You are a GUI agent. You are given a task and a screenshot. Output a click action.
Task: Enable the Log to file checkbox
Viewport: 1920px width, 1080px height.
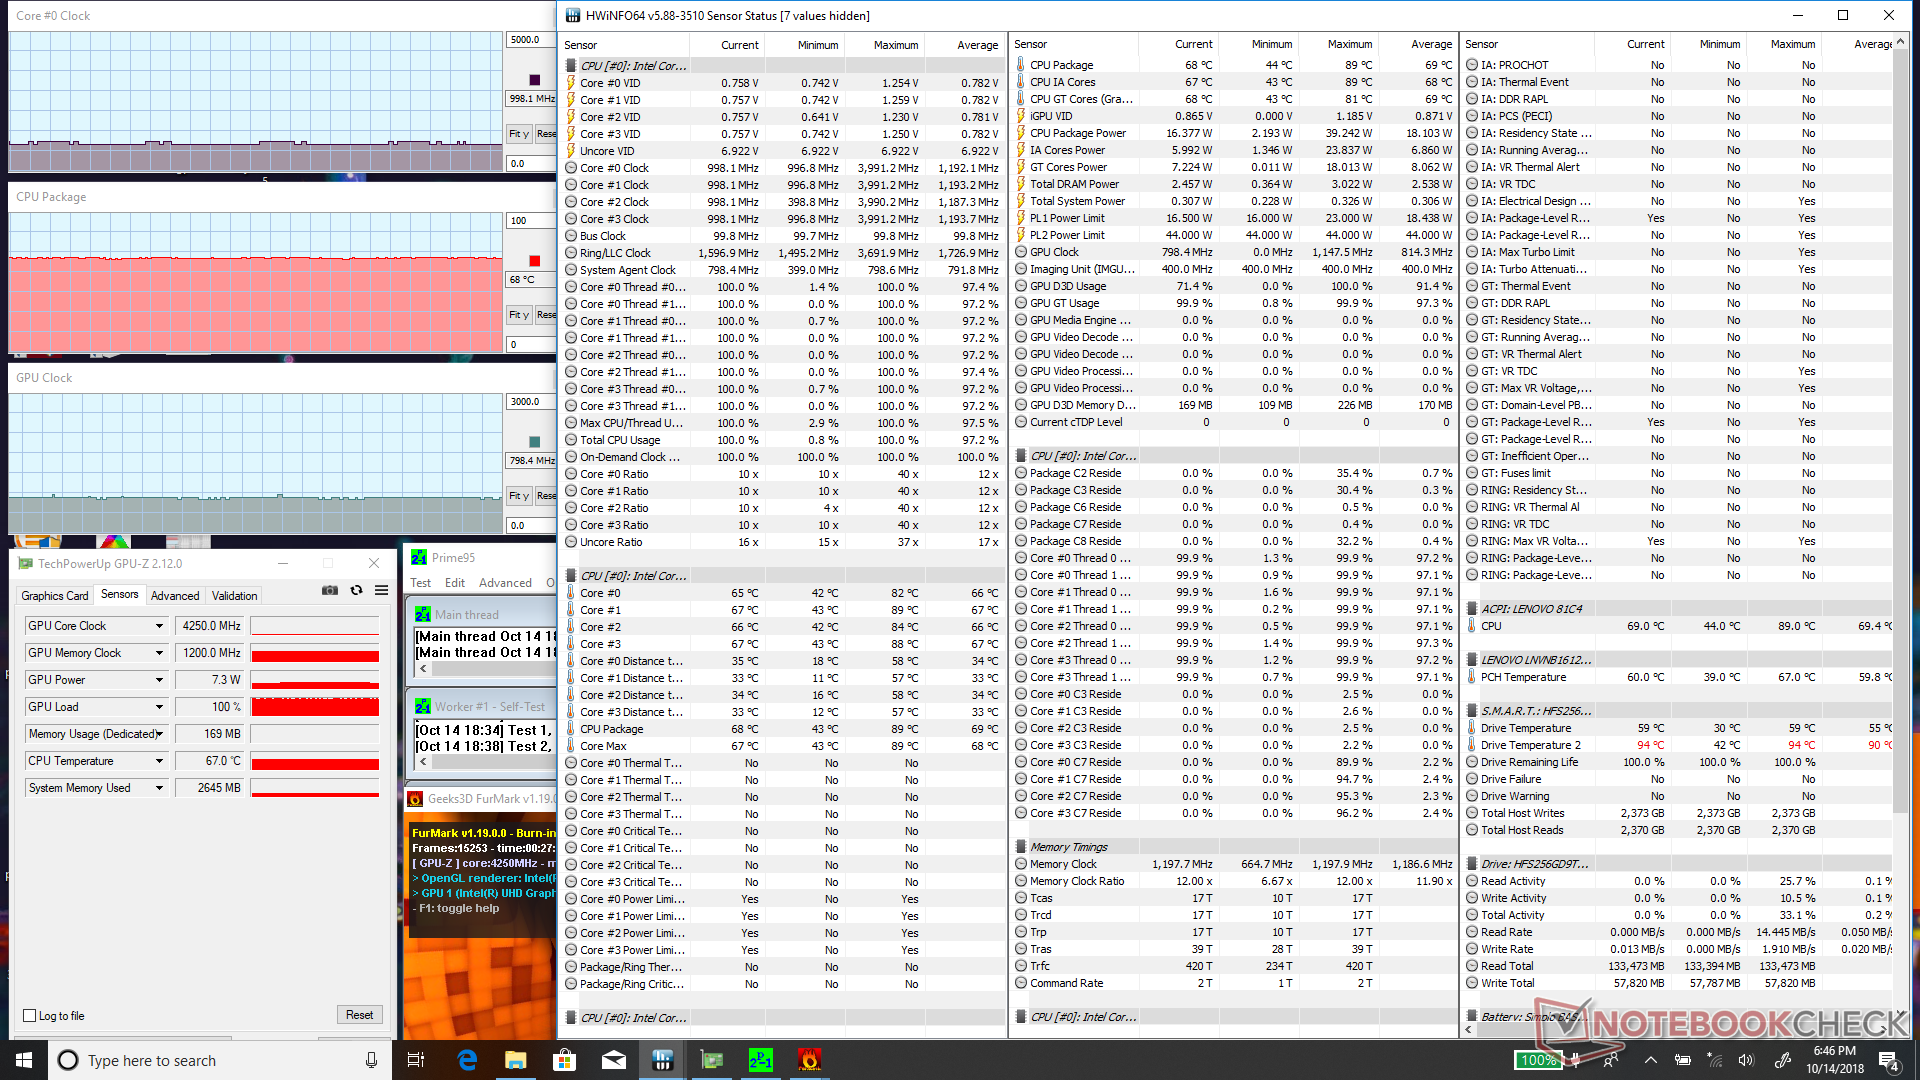[x=30, y=1016]
